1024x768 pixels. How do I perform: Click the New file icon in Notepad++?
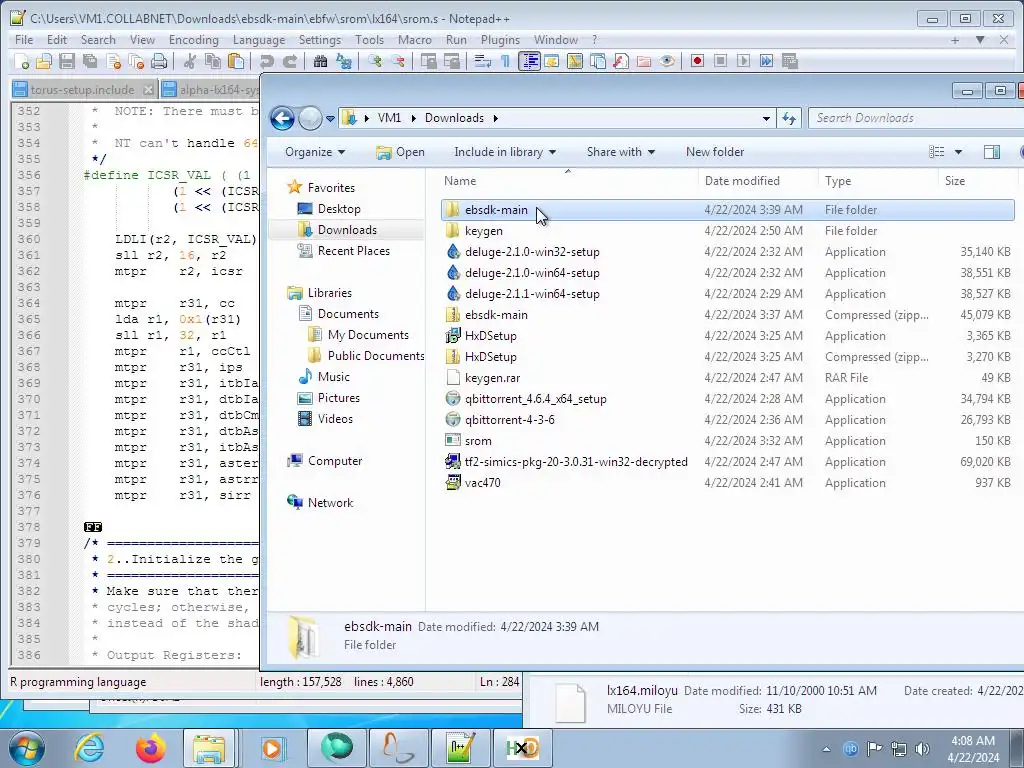[x=22, y=61]
